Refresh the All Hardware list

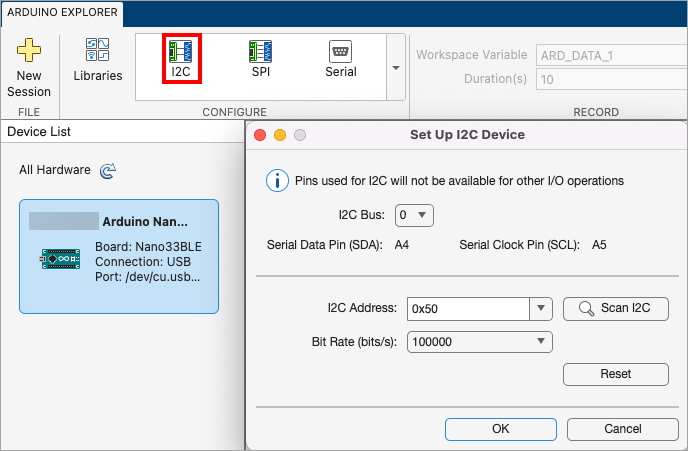[x=108, y=171]
